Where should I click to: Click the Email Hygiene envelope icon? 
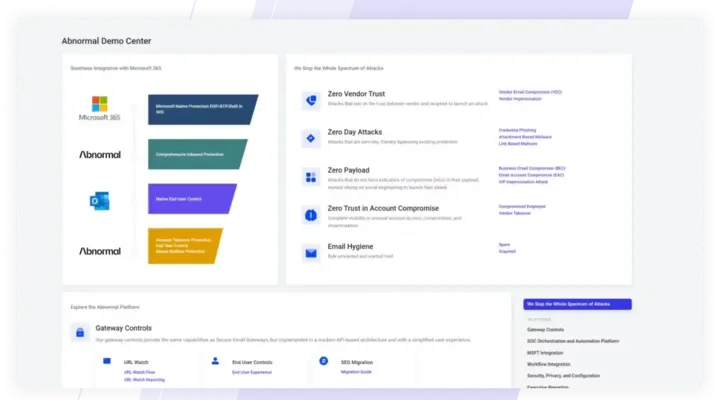coord(311,253)
